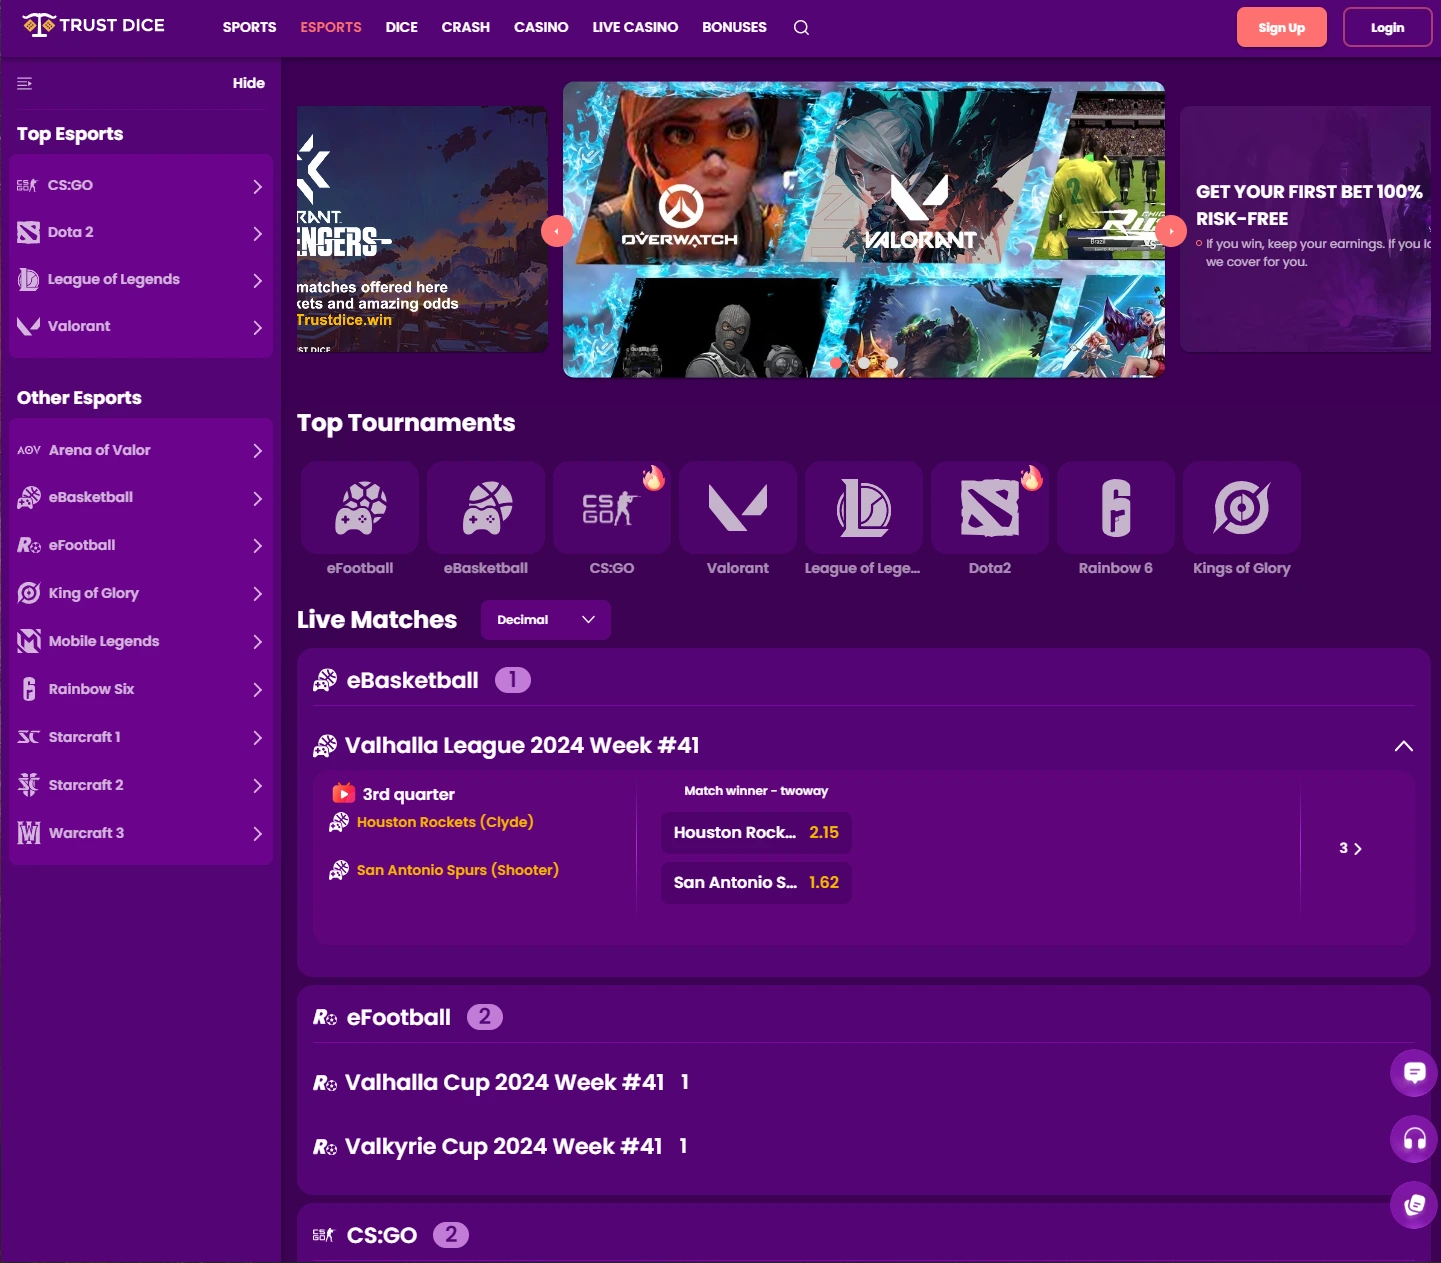Expand the Arena of Valor chevron
The width and height of the screenshot is (1441, 1263).
point(257,451)
